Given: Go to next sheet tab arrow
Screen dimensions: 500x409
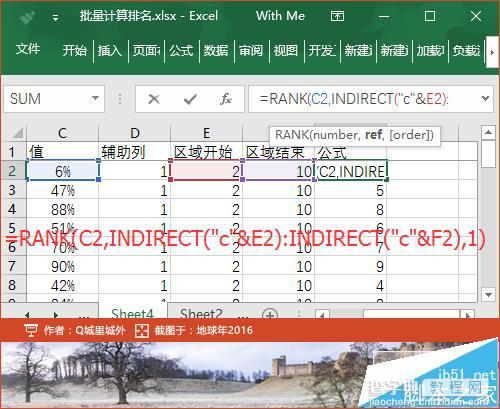Looking at the screenshot, I should (56, 314).
